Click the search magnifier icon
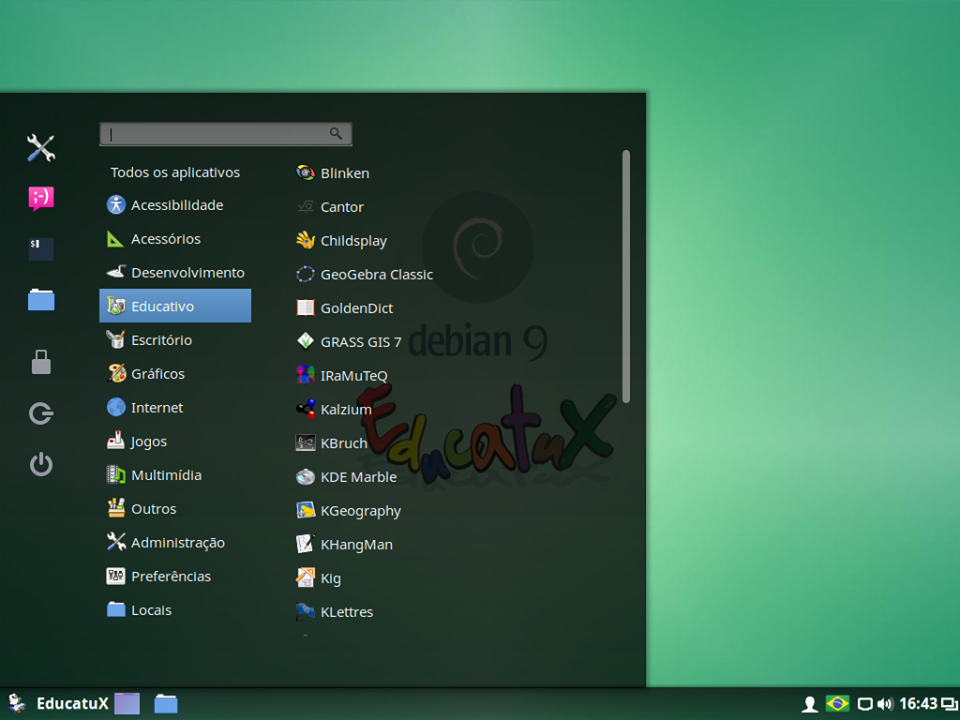The image size is (960, 720). pyautogui.click(x=336, y=133)
